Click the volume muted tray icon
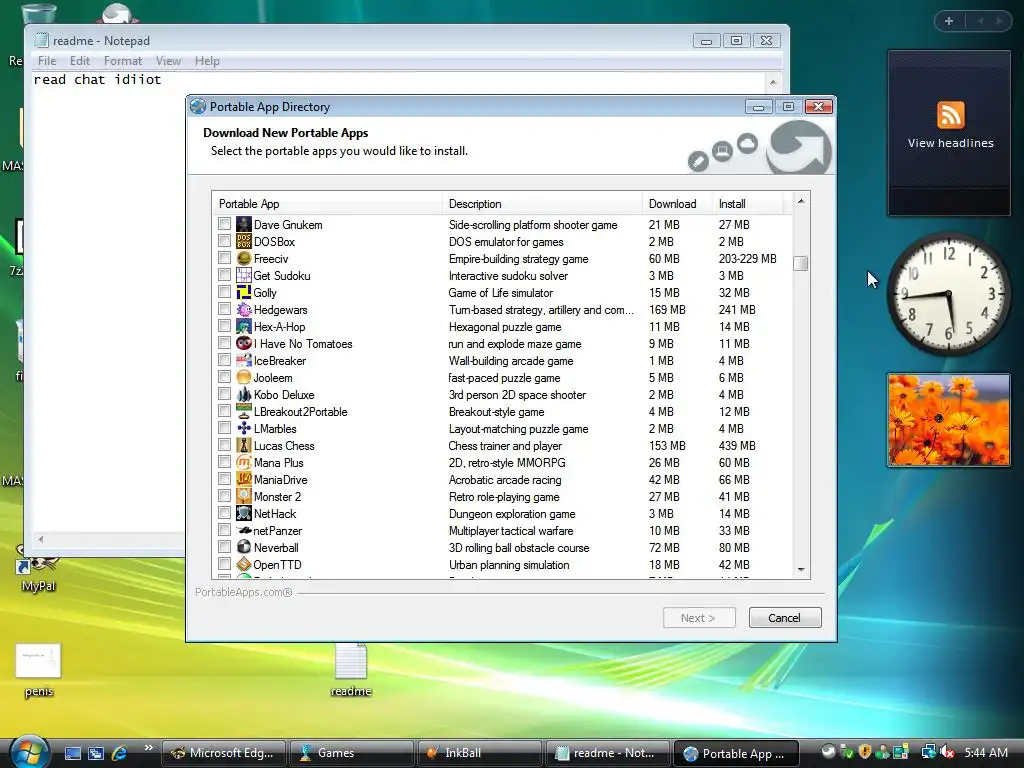The width and height of the screenshot is (1024, 768). coord(947,753)
